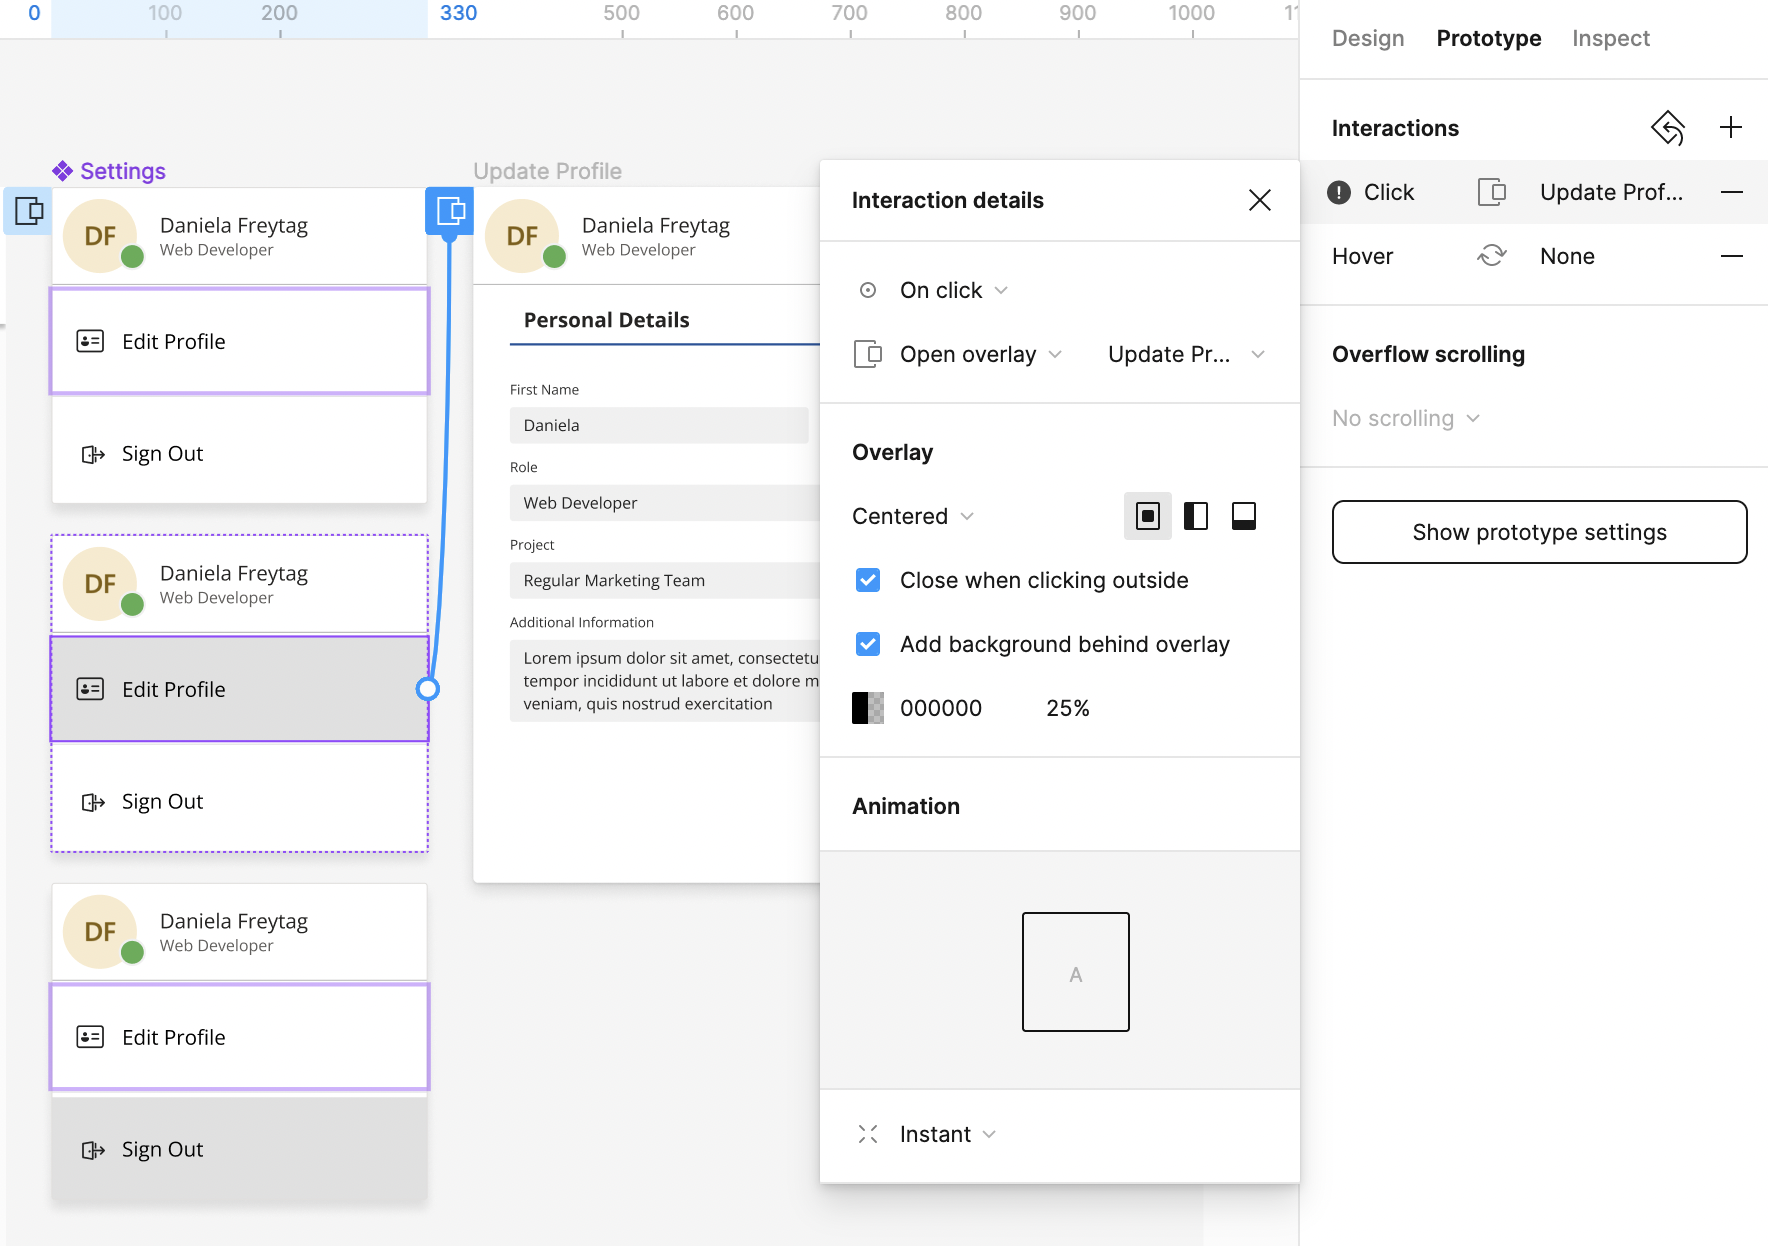Select Edit Profile in the hovered middle variant

240,689
